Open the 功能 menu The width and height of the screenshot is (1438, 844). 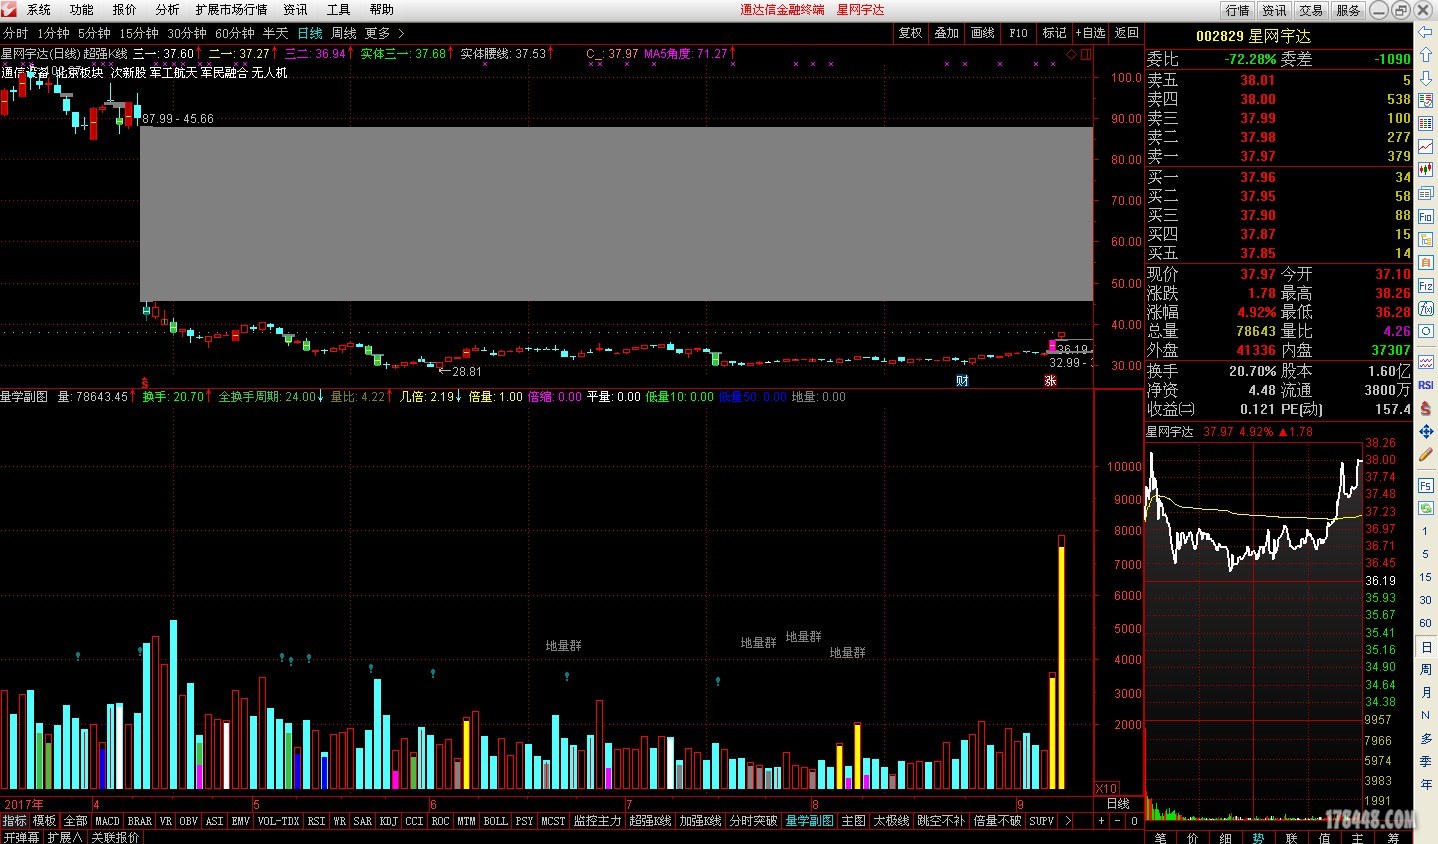(x=82, y=10)
